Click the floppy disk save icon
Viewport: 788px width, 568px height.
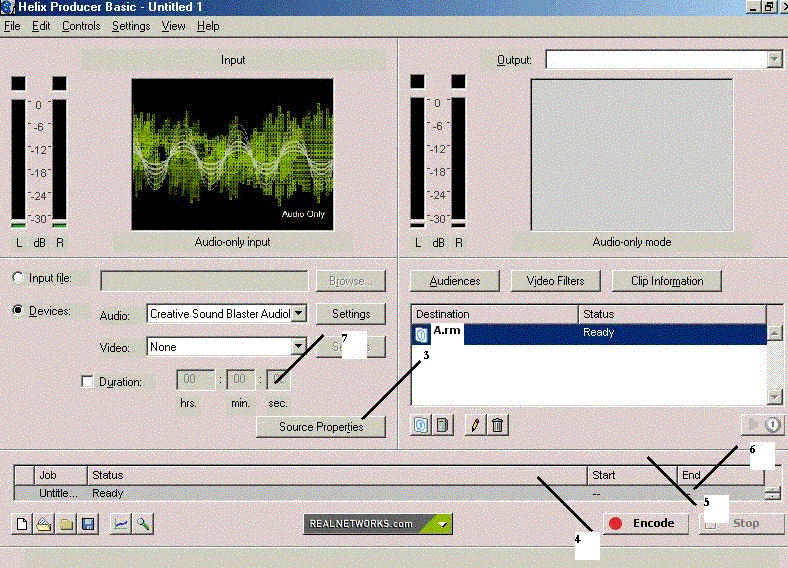[88, 524]
